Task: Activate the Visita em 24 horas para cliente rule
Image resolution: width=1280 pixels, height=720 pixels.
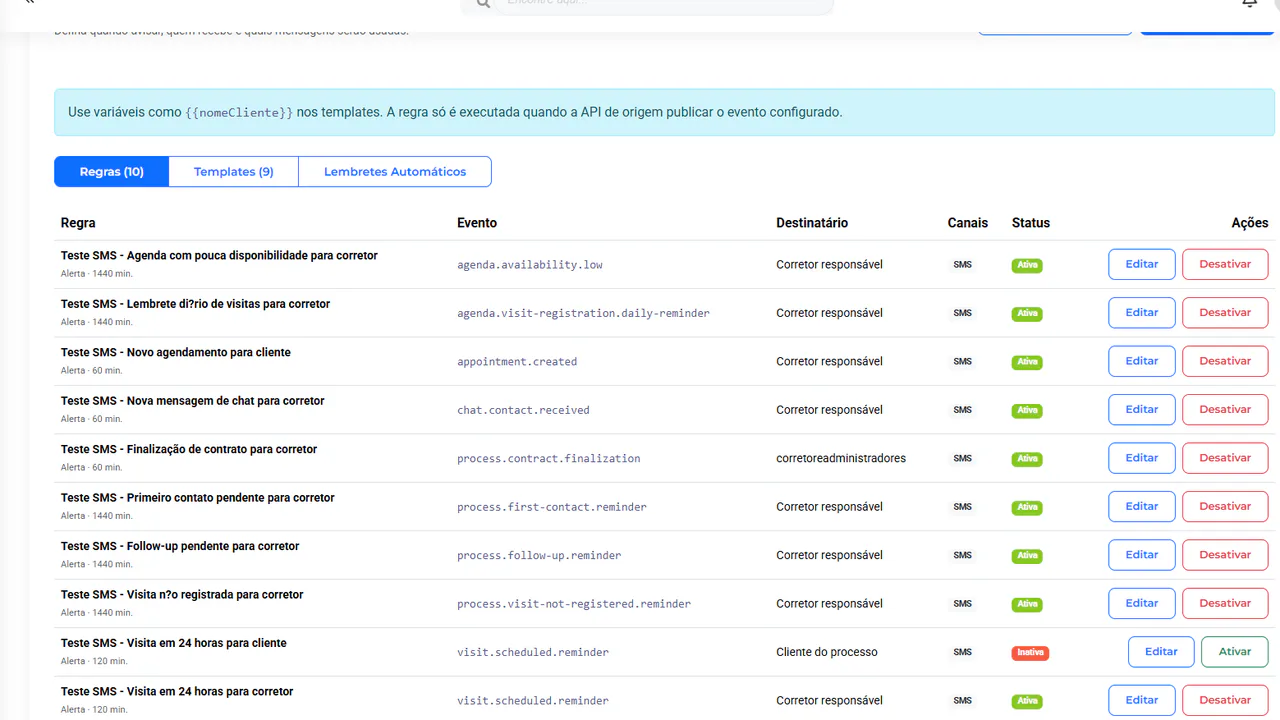Action: coord(1235,652)
